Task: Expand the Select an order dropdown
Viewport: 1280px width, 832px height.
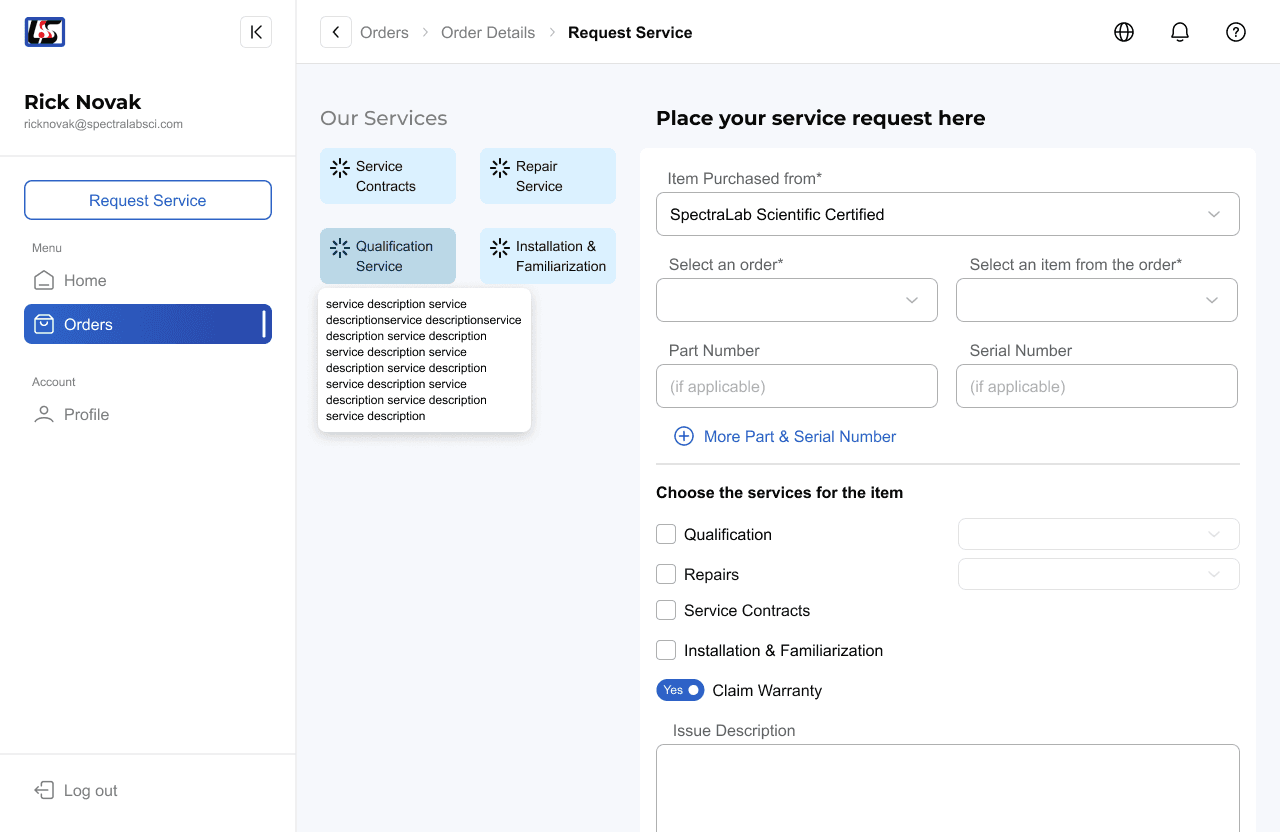Action: 797,300
